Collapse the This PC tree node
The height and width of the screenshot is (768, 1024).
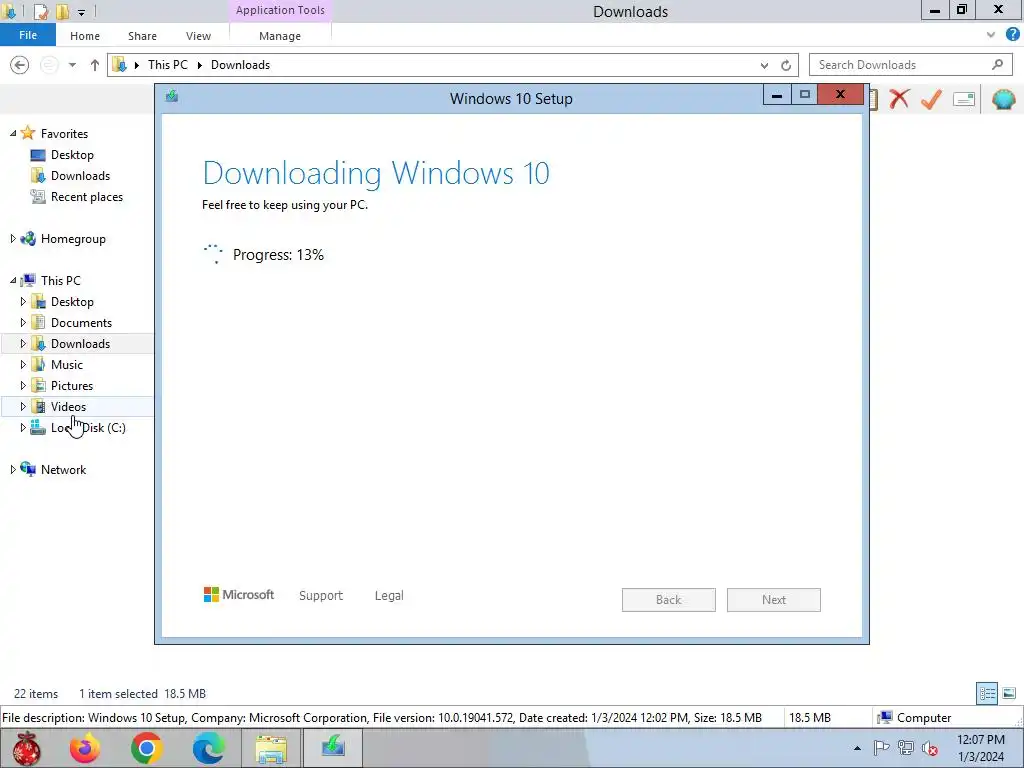tap(13, 280)
